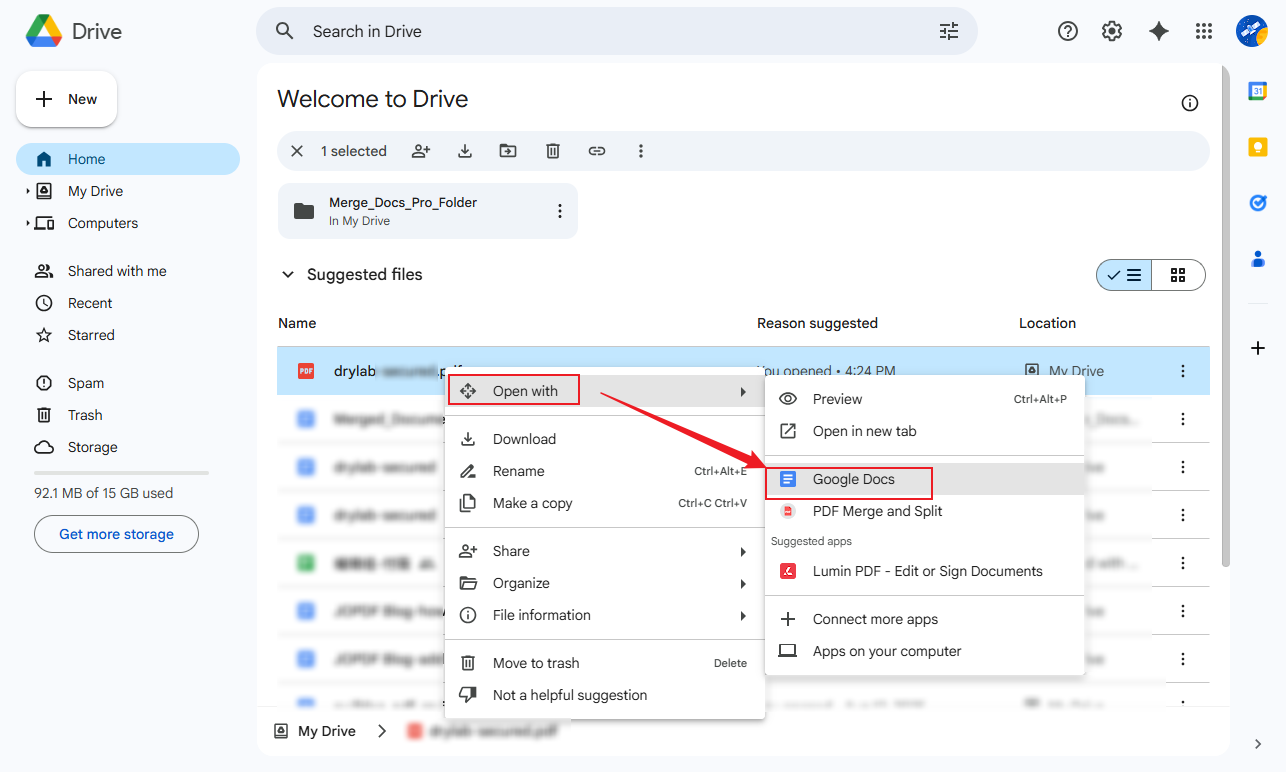1286x772 pixels.
Task: Choose Preview in submenu
Action: [x=925, y=399]
